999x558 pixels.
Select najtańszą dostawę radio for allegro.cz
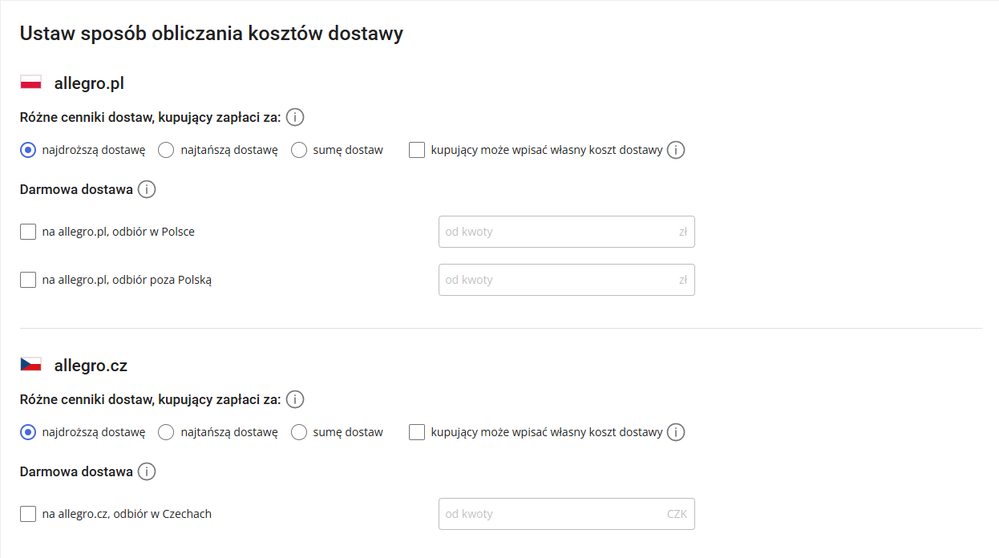click(x=166, y=432)
